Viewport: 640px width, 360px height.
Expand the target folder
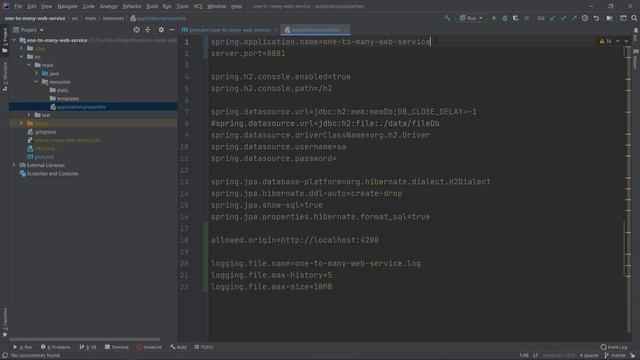point(22,123)
